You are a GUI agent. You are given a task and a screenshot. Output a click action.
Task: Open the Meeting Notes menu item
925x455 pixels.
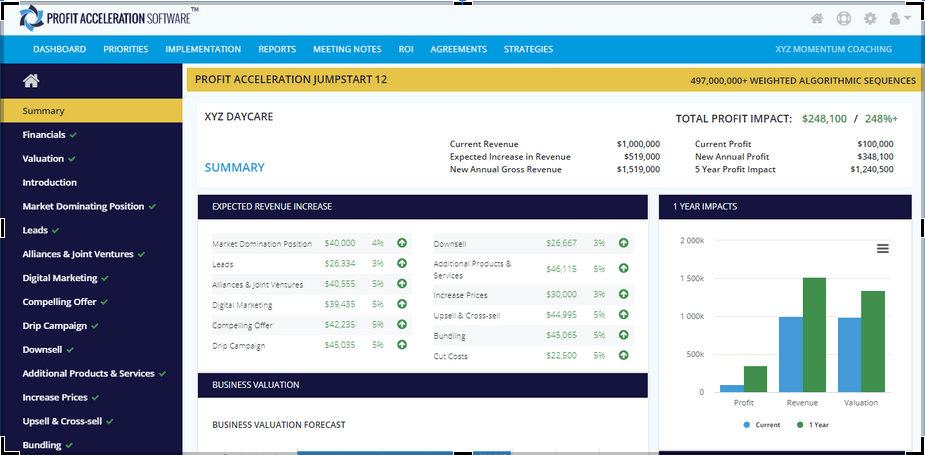(347, 50)
